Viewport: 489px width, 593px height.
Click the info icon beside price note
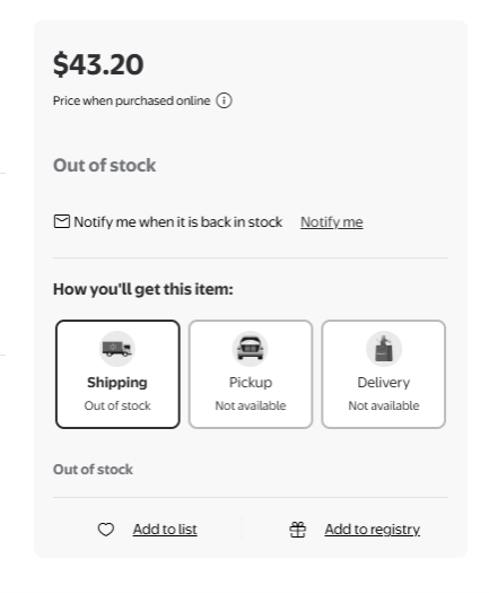tap(224, 101)
